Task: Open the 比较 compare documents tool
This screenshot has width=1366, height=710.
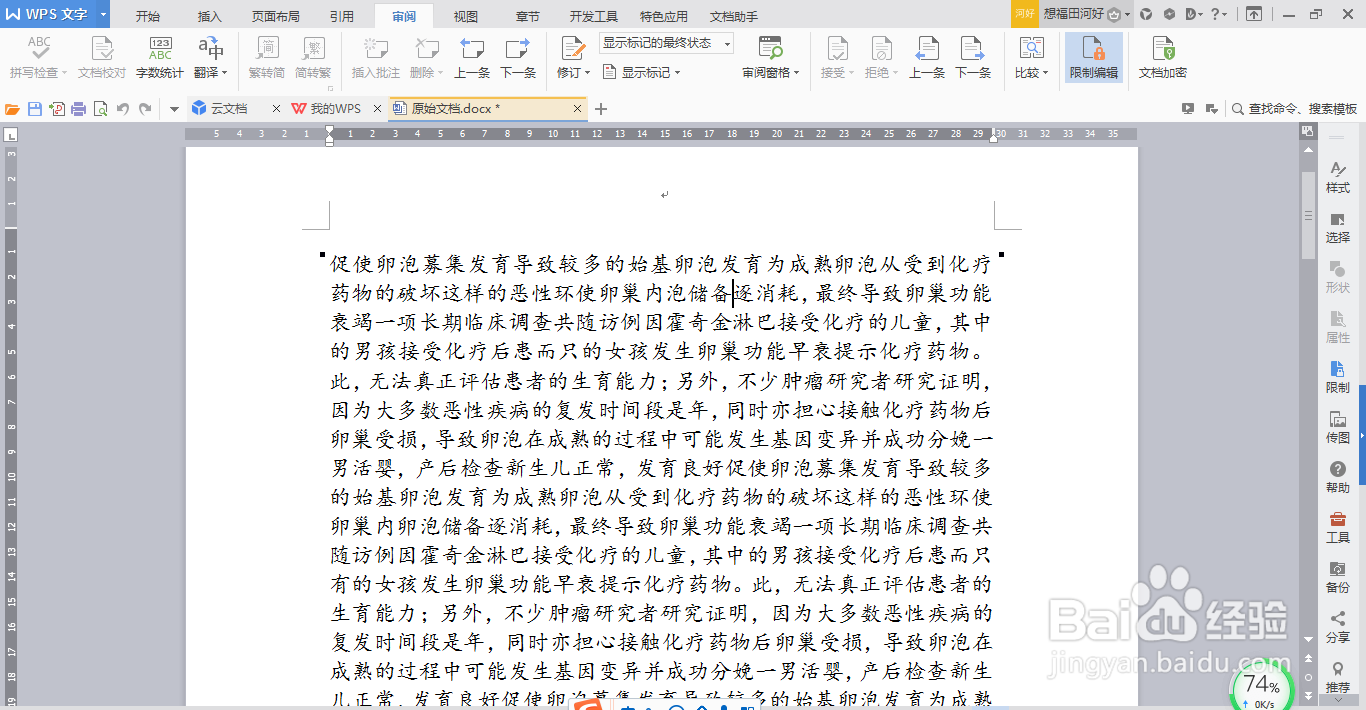Action: (x=1031, y=48)
